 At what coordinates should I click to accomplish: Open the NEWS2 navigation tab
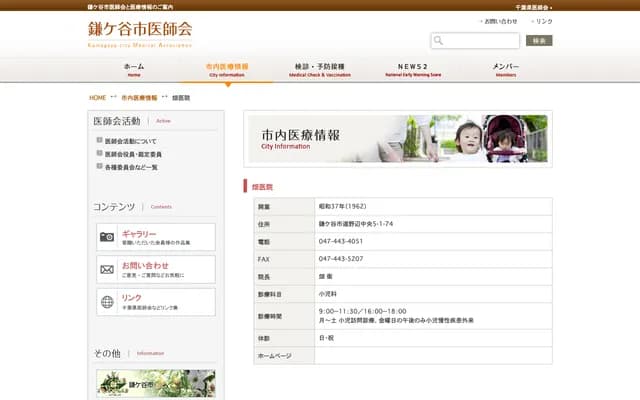[413, 69]
